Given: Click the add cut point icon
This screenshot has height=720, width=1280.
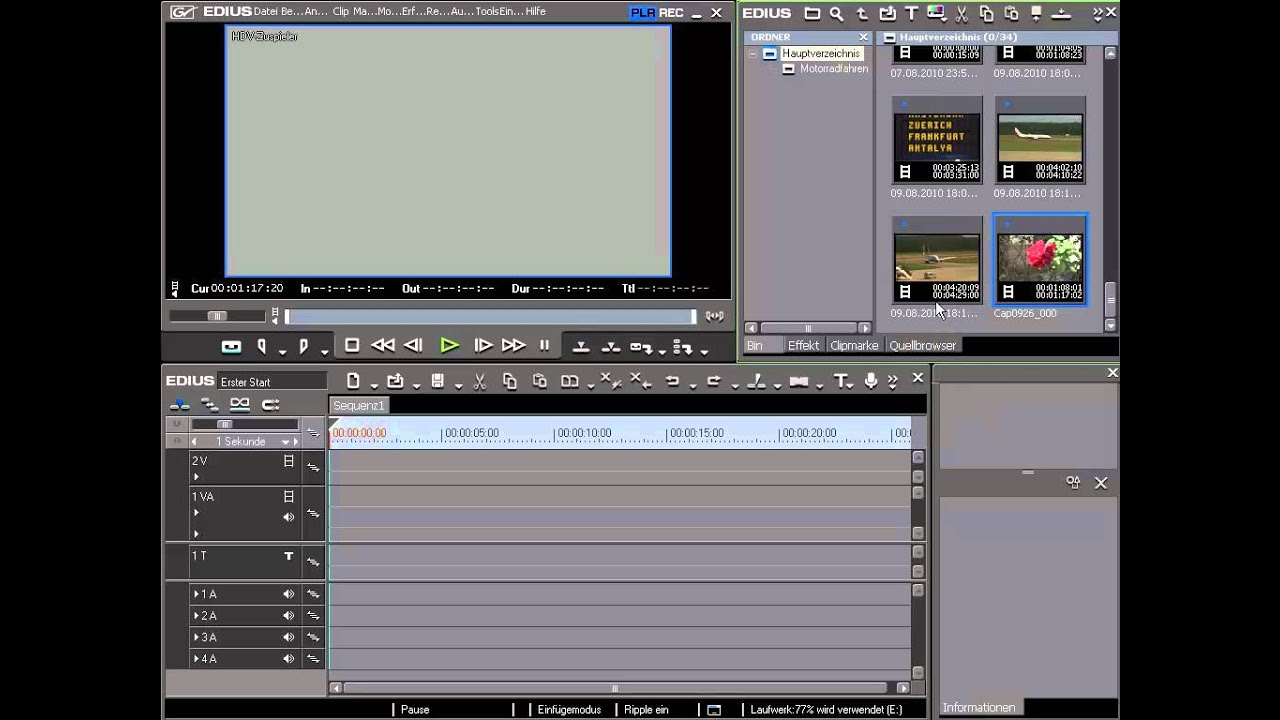Looking at the screenshot, I should click(x=756, y=381).
